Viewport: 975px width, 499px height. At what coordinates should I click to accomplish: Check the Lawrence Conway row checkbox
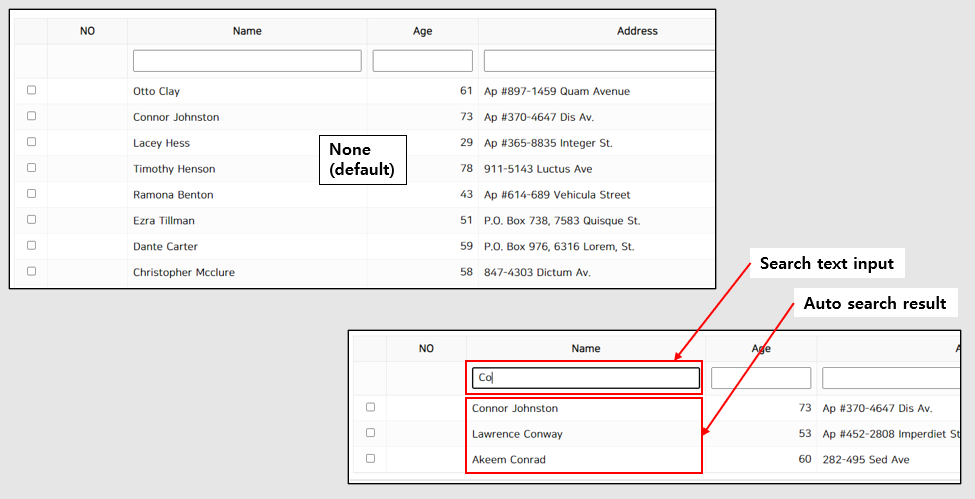(x=371, y=433)
